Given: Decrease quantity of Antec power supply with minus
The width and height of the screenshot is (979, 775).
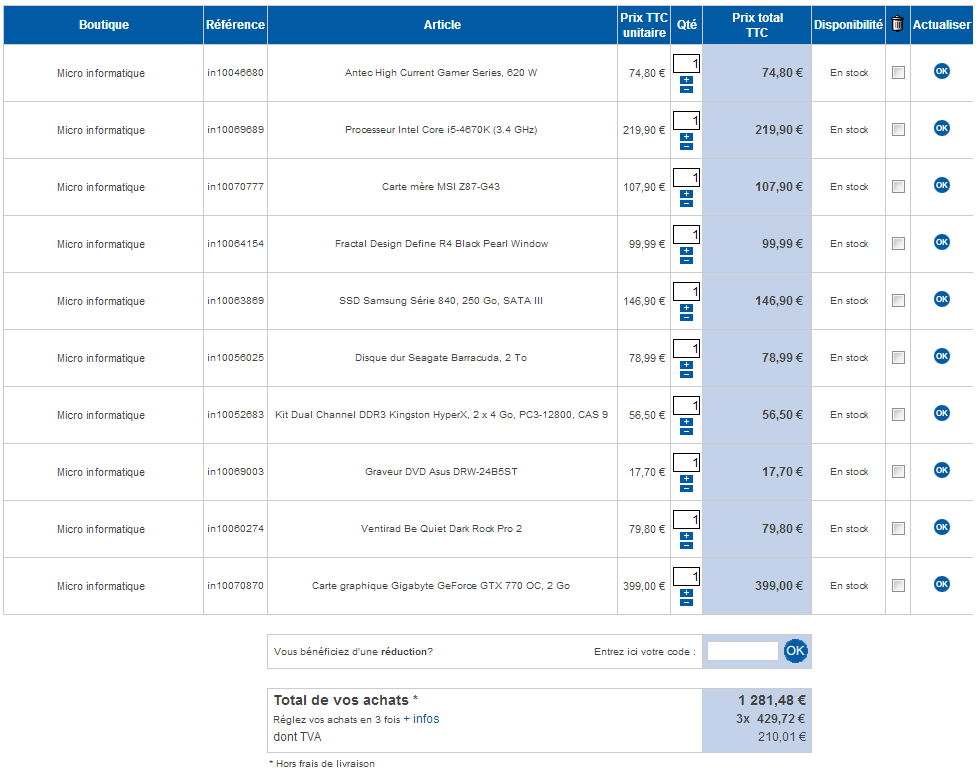Looking at the screenshot, I should (686, 89).
